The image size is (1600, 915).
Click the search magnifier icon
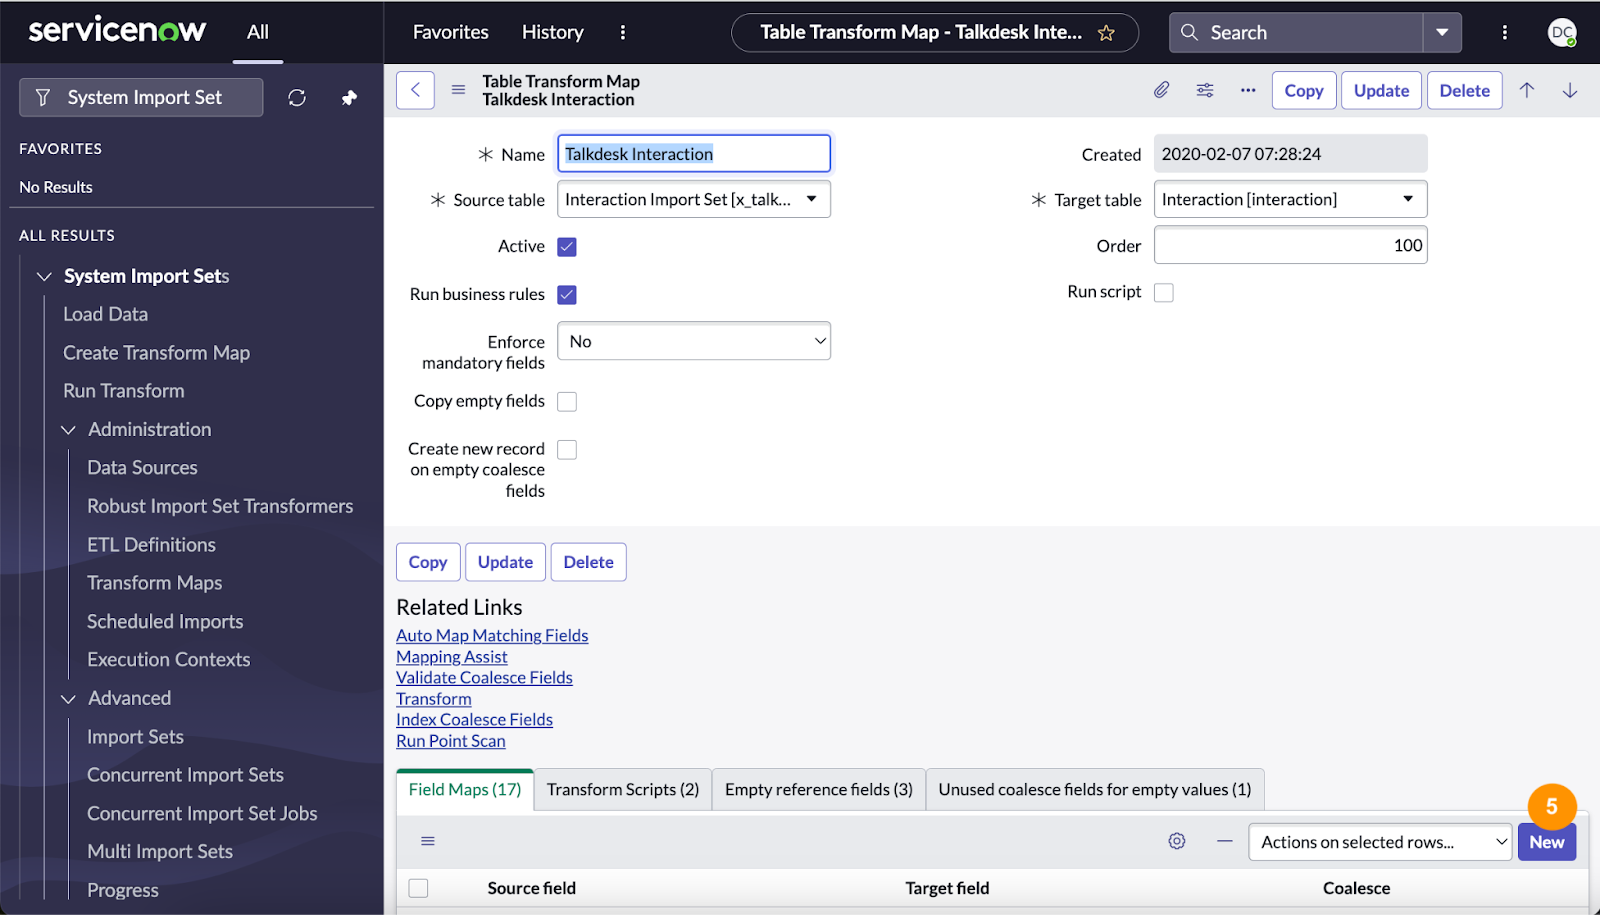1189,32
